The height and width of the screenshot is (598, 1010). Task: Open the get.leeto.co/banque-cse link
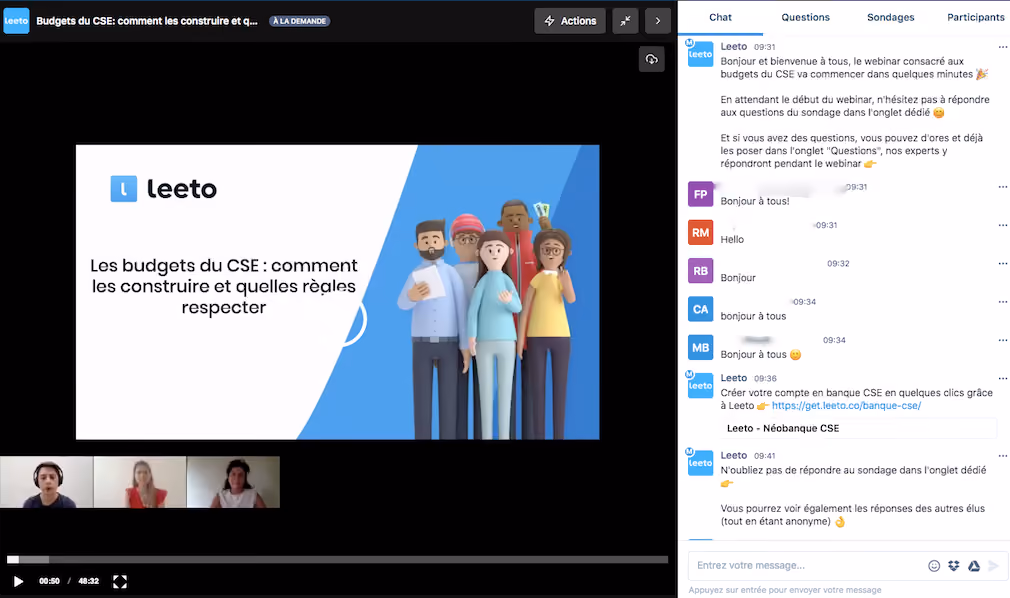[x=846, y=405]
